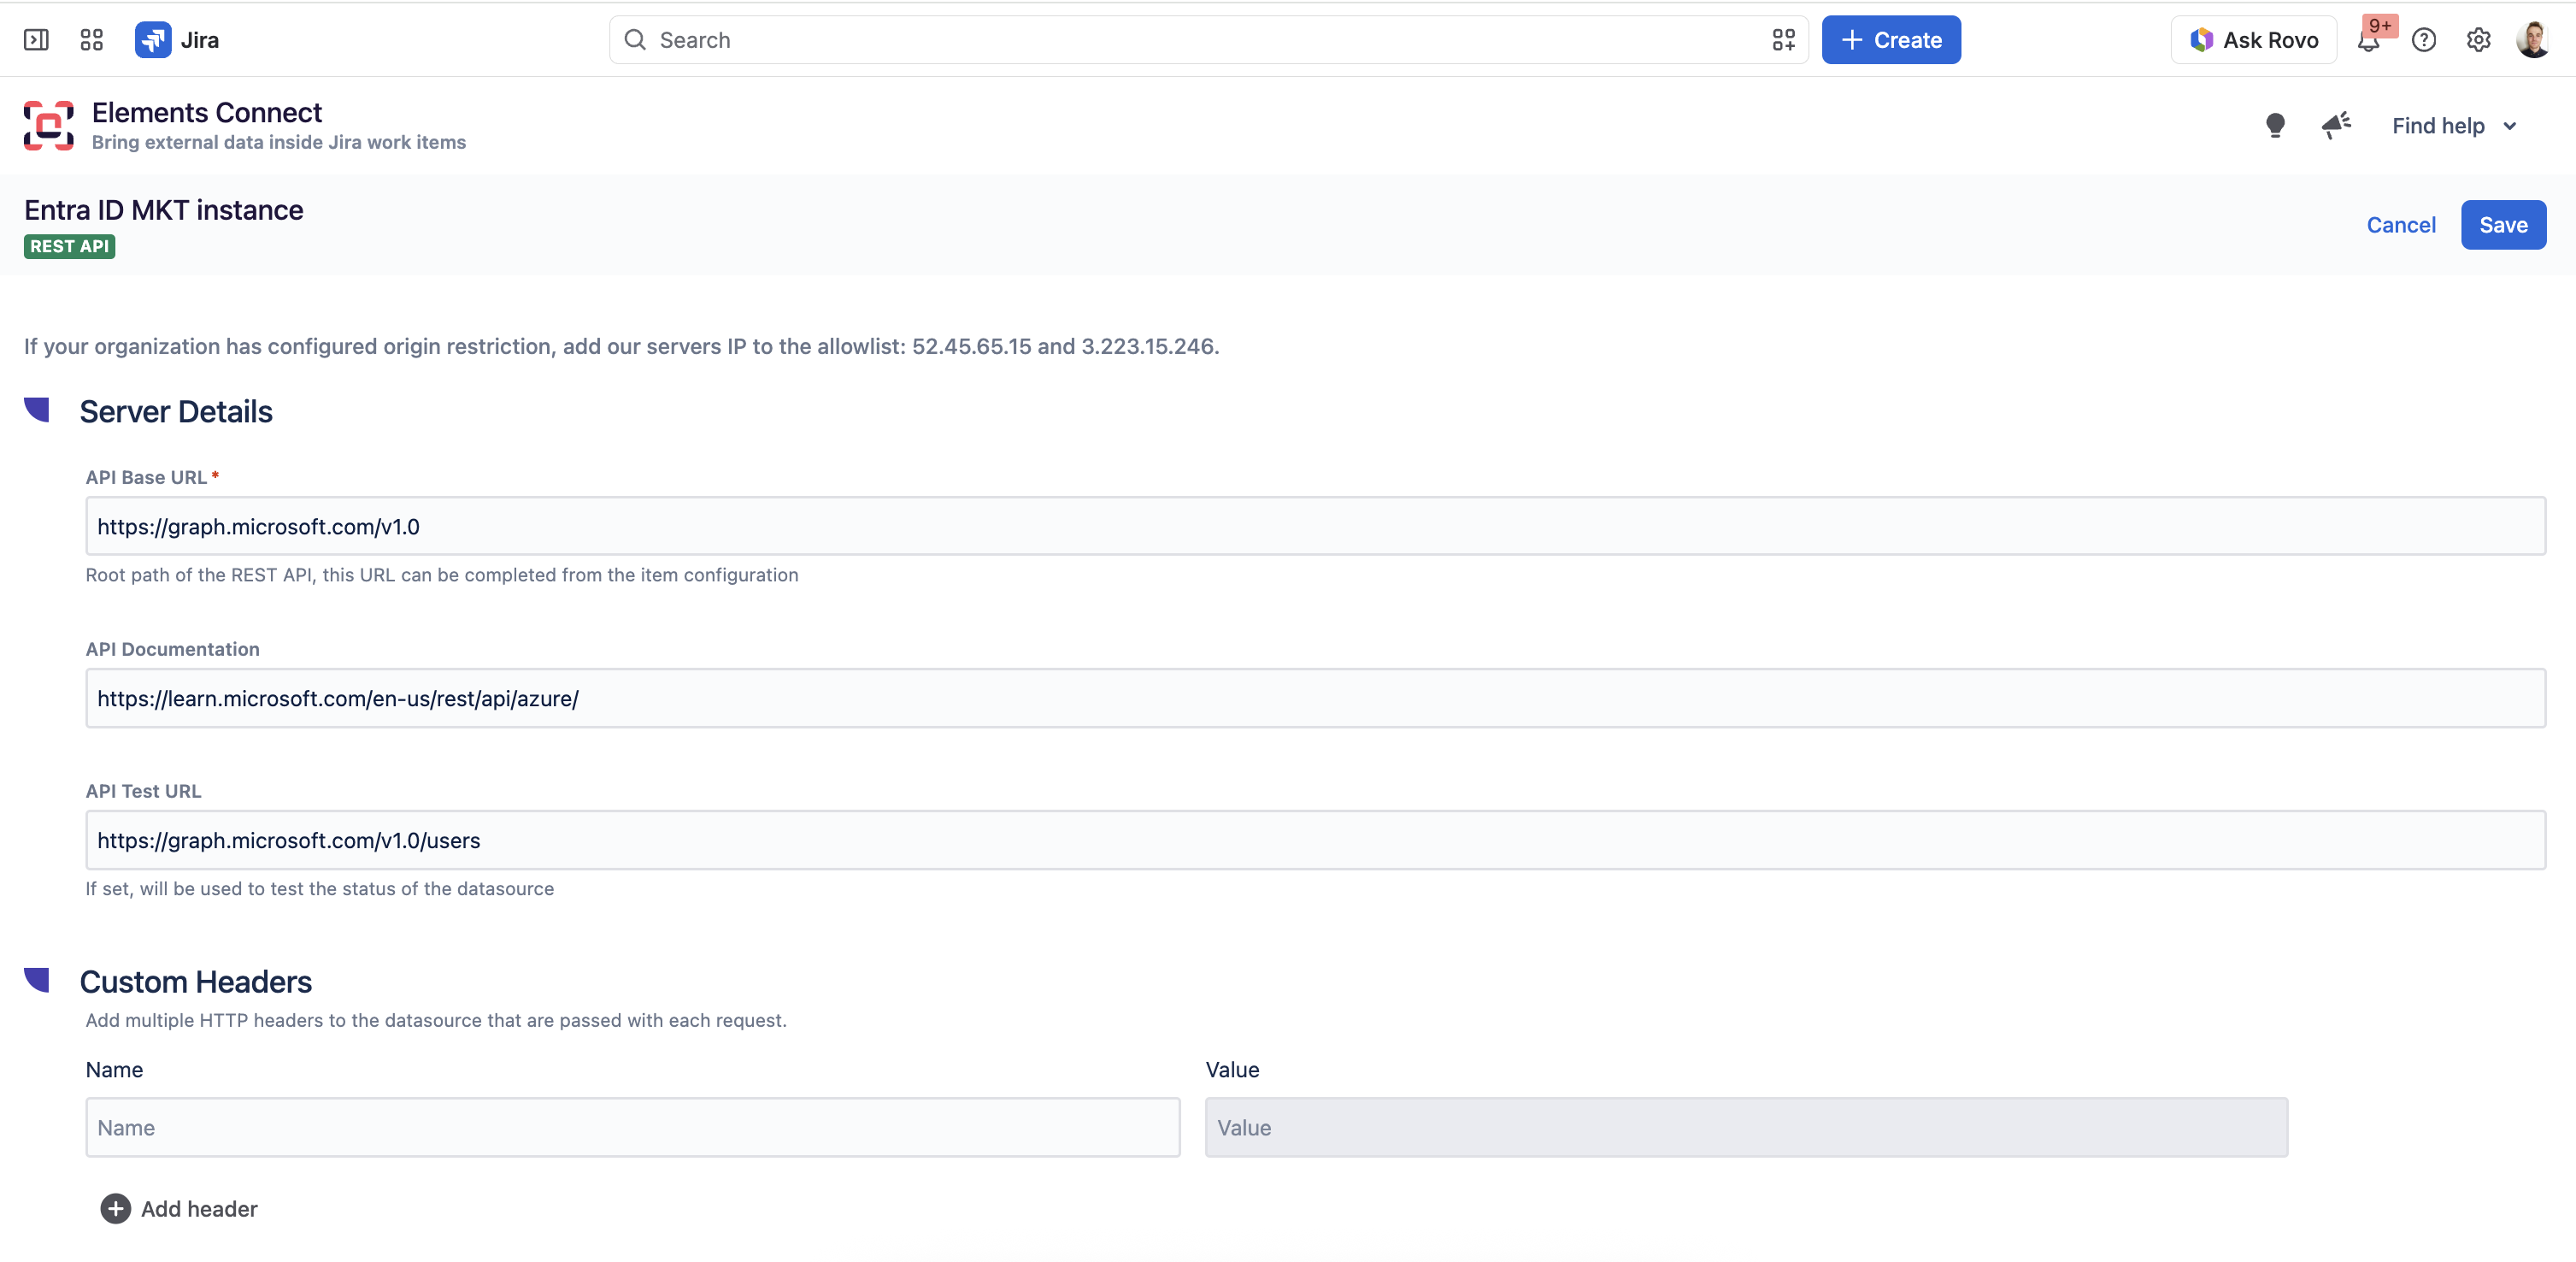Open the notifications bell
Viewport: 2576px width, 1262px height.
pos(2368,41)
